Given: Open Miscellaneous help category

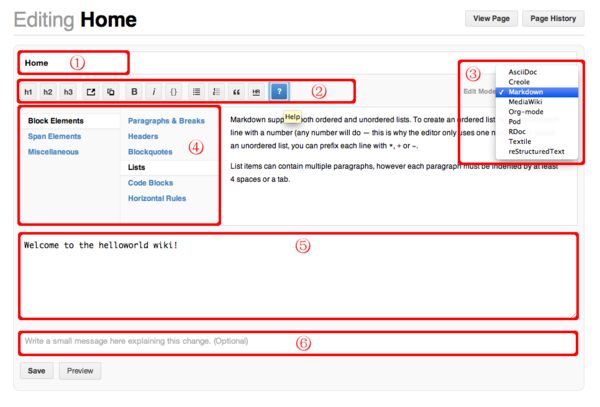Looking at the screenshot, I should [x=53, y=152].
